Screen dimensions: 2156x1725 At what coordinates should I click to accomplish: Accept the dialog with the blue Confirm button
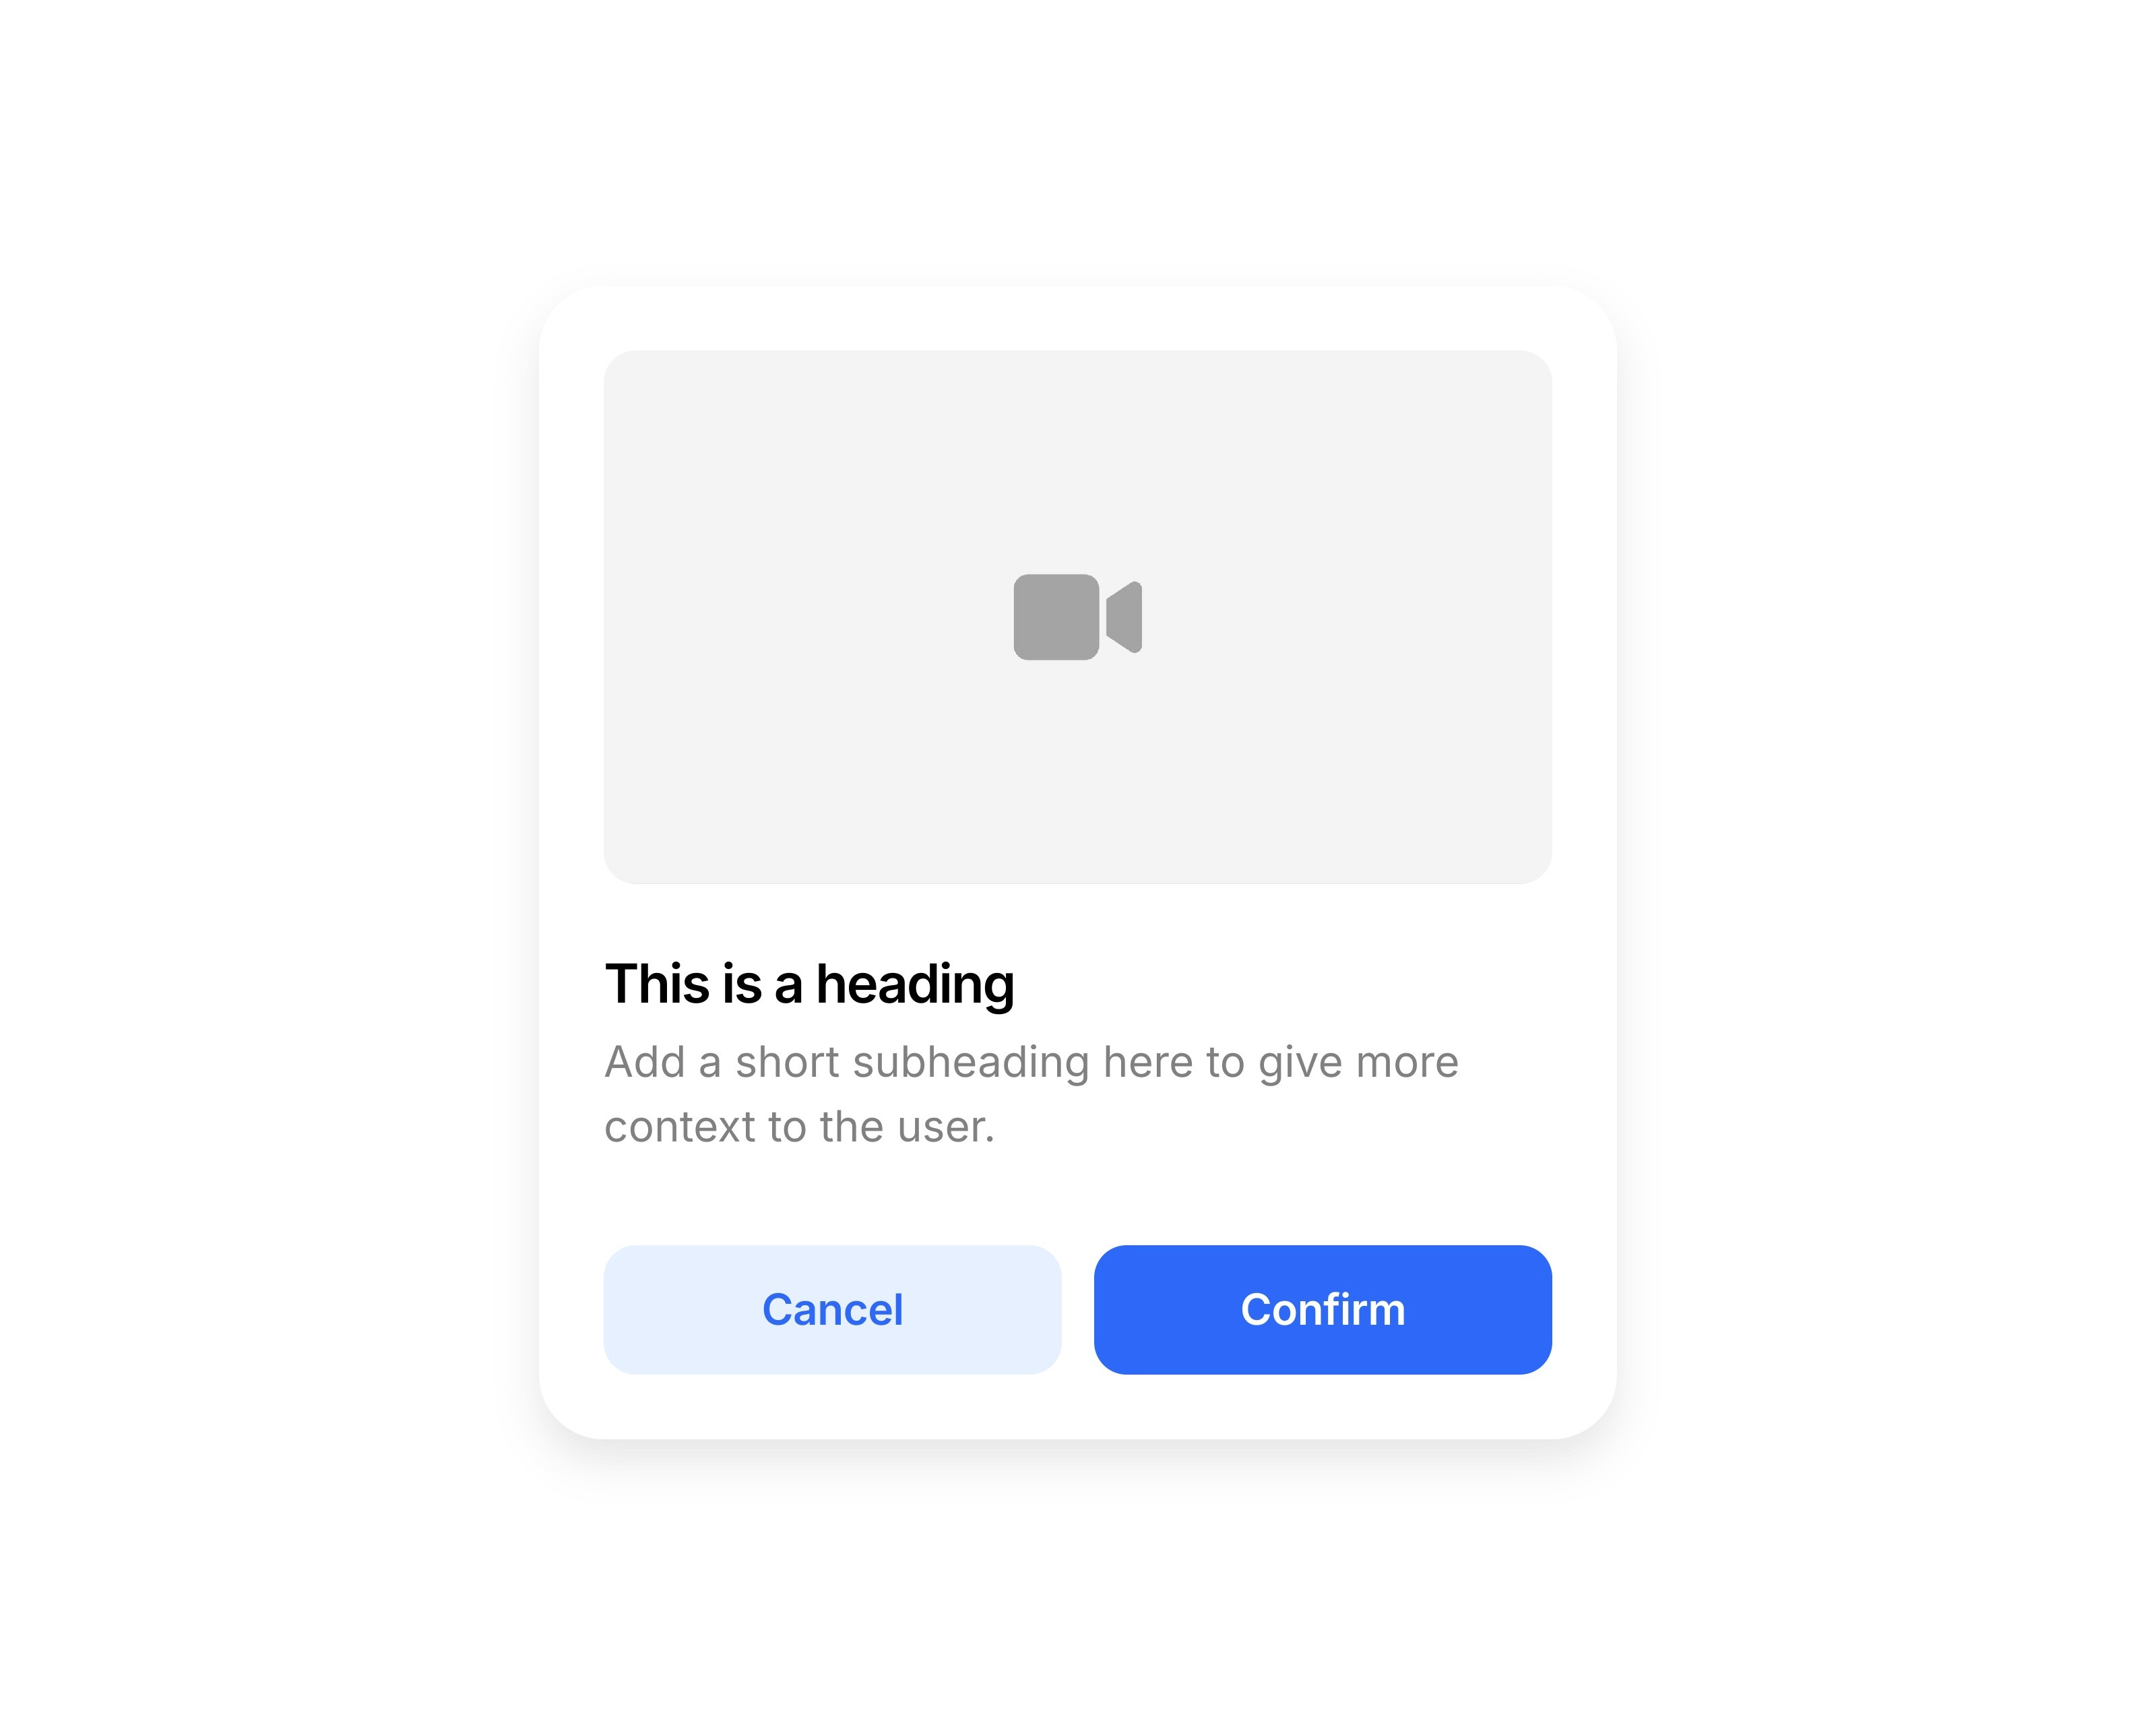pos(1322,1309)
